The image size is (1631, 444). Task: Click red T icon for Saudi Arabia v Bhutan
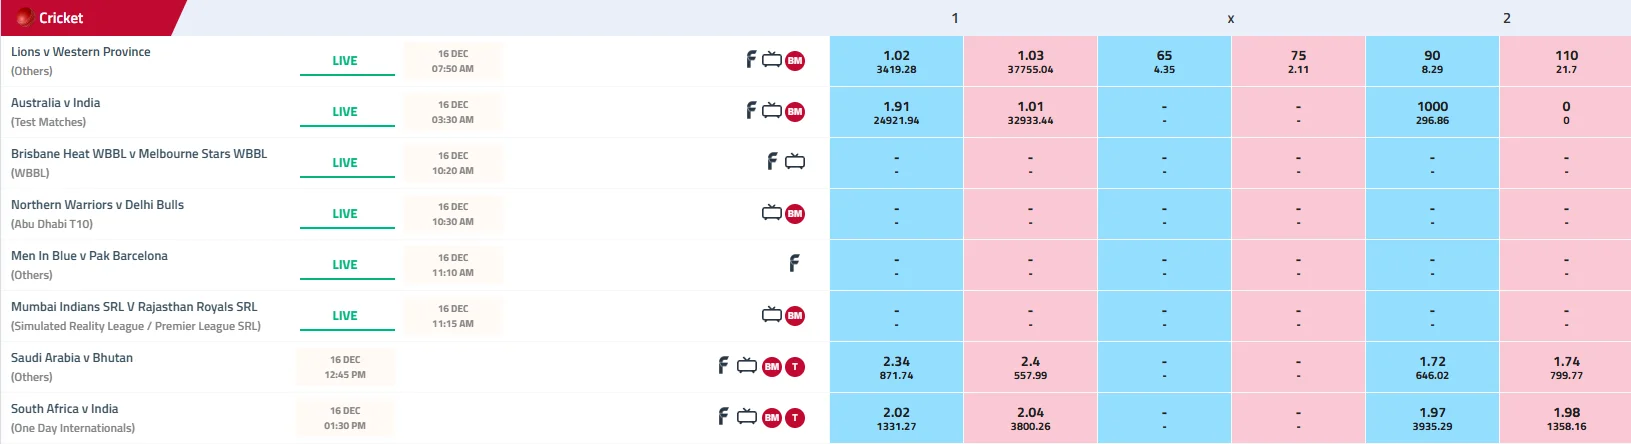coord(795,367)
